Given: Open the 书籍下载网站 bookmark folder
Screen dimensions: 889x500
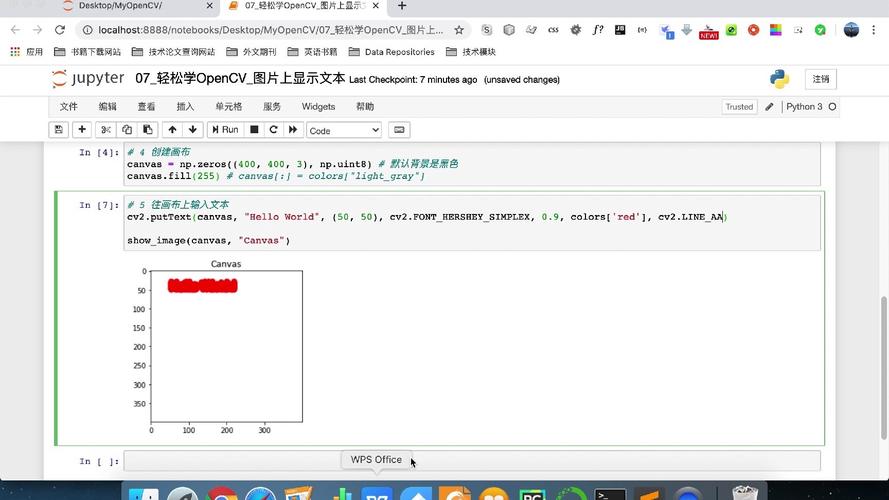Looking at the screenshot, I should coord(87,52).
